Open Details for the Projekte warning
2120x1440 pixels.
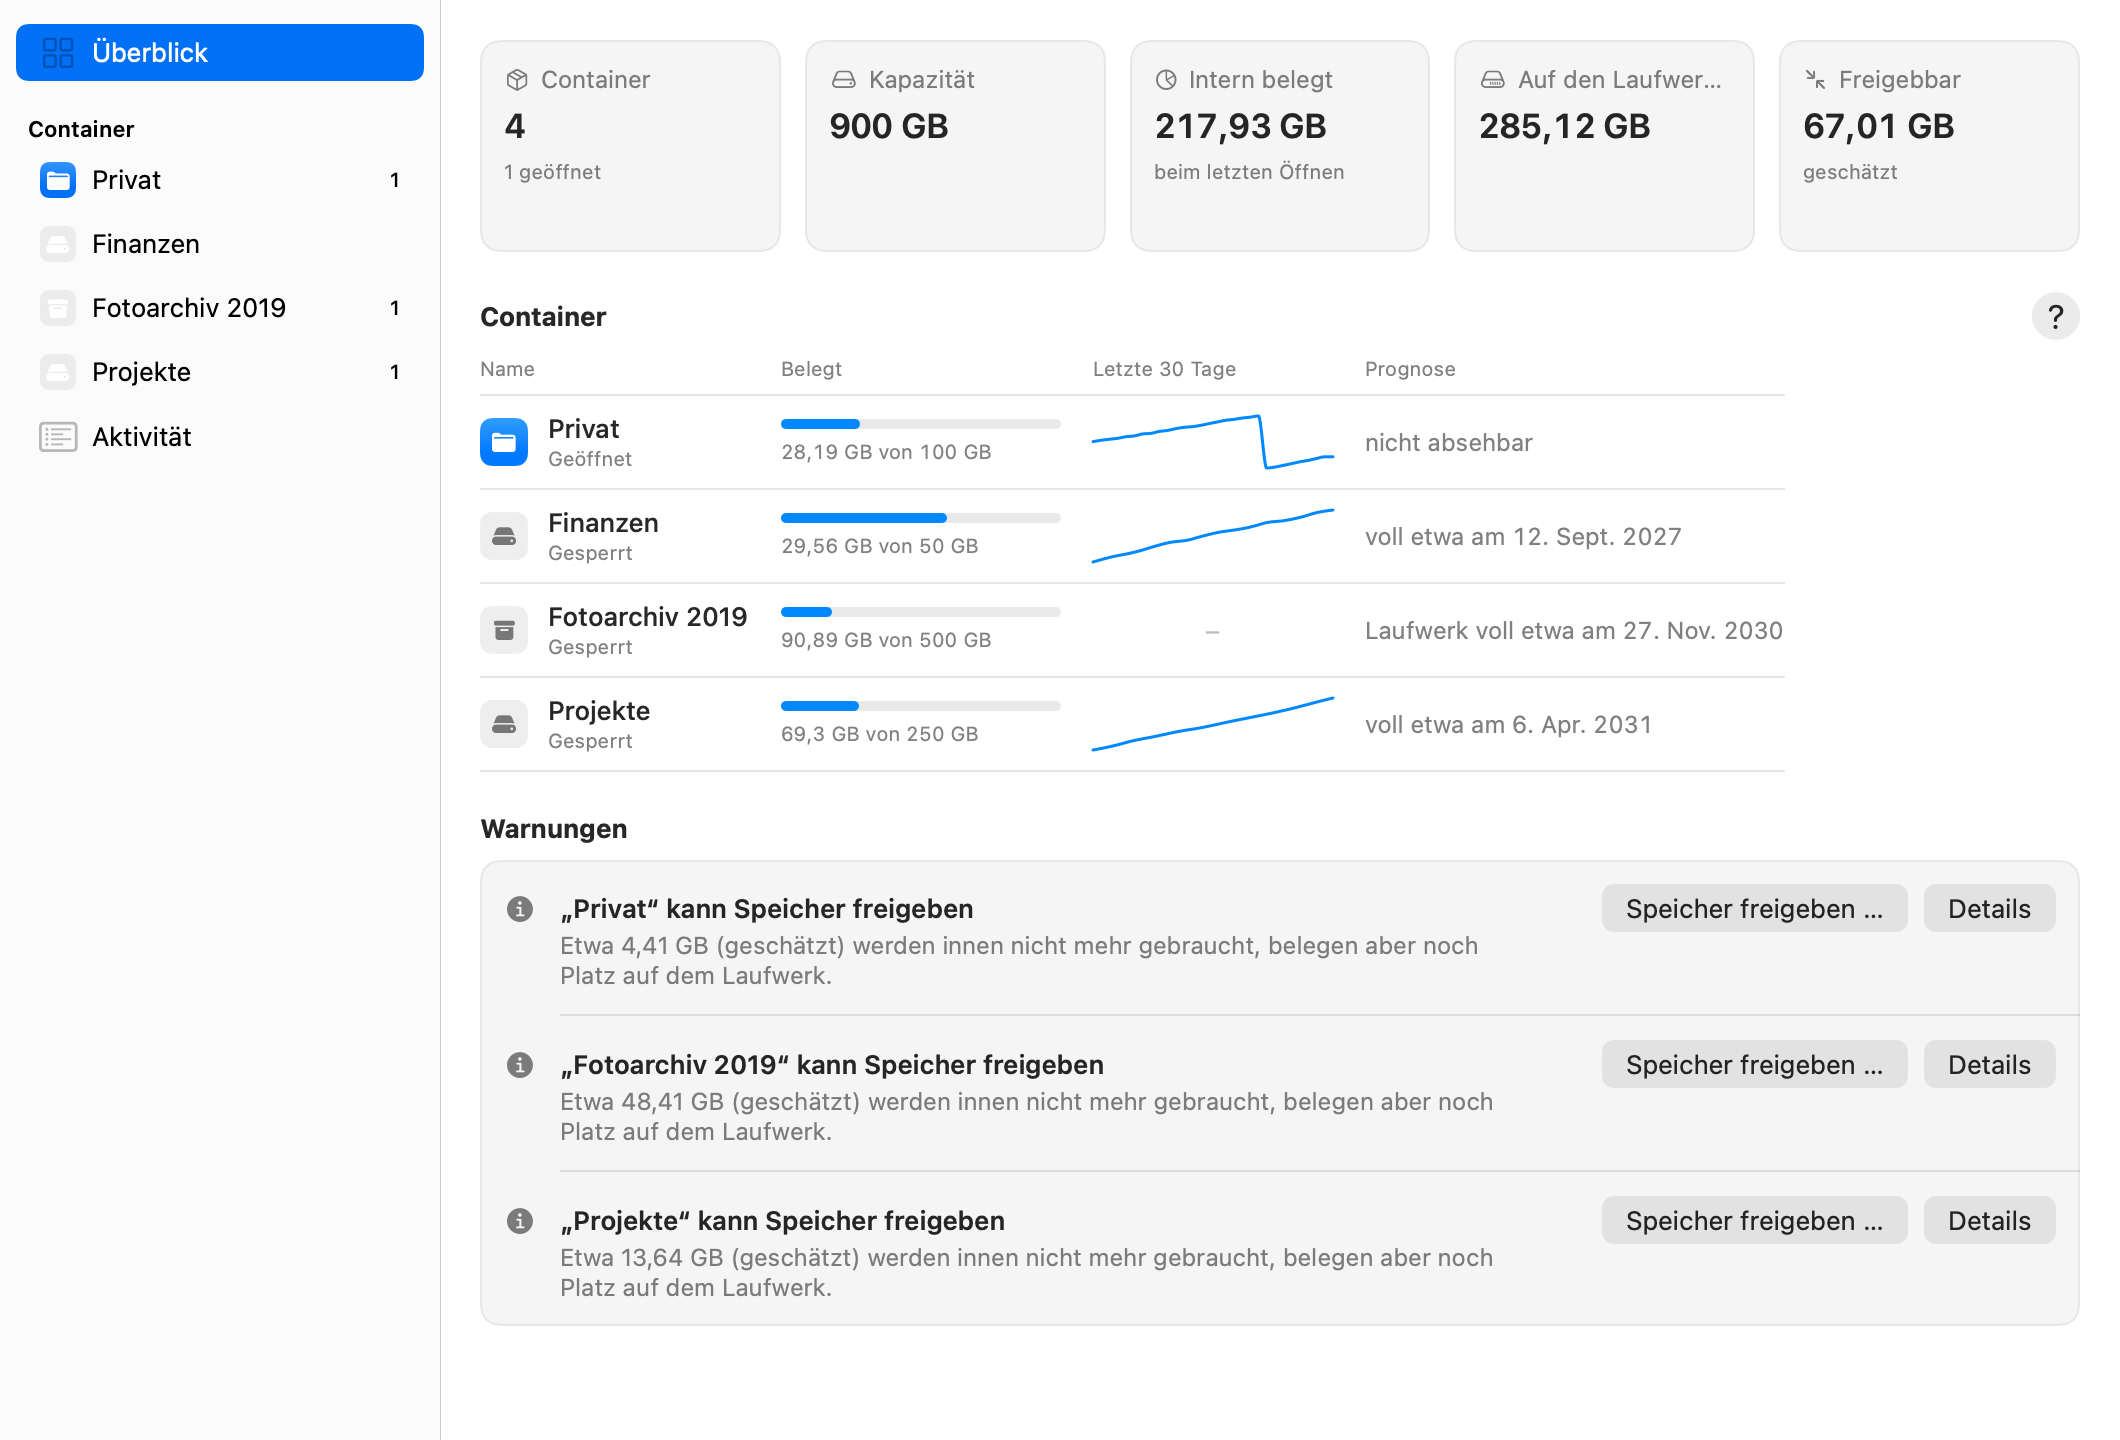(x=1989, y=1220)
